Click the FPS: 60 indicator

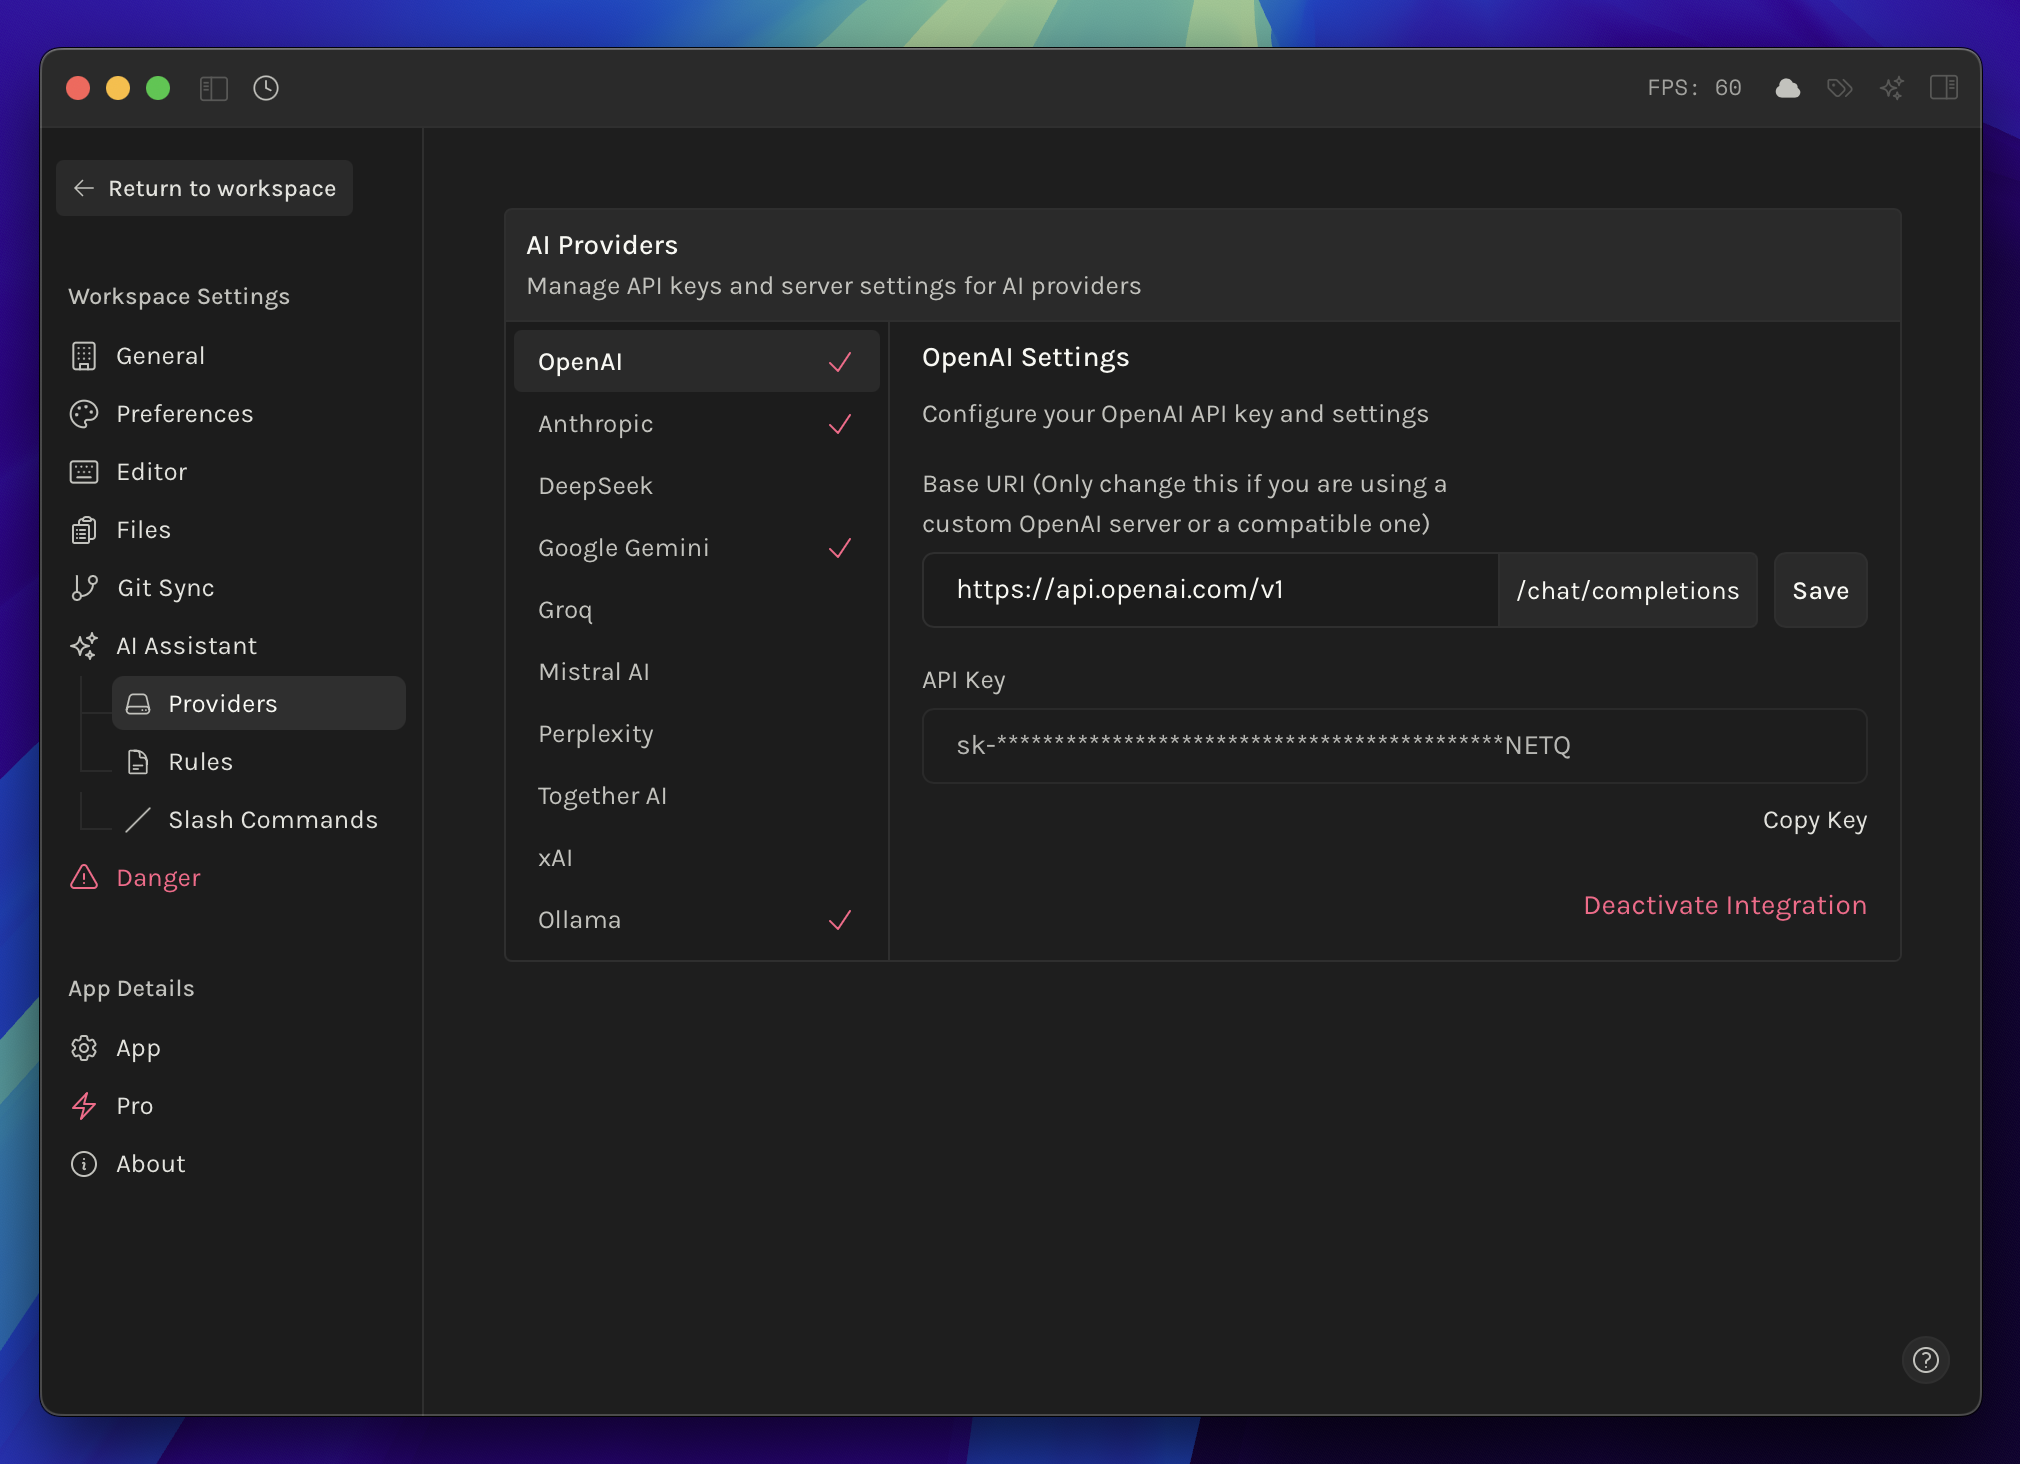(1695, 88)
